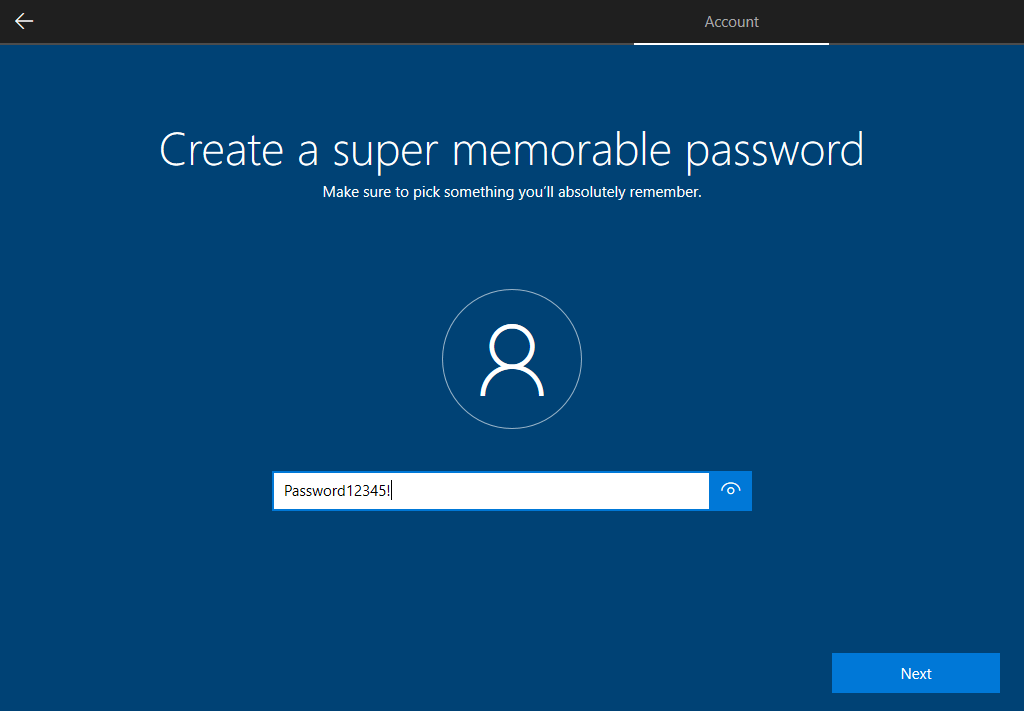Click into the password input field
The height and width of the screenshot is (711, 1024).
coord(491,490)
